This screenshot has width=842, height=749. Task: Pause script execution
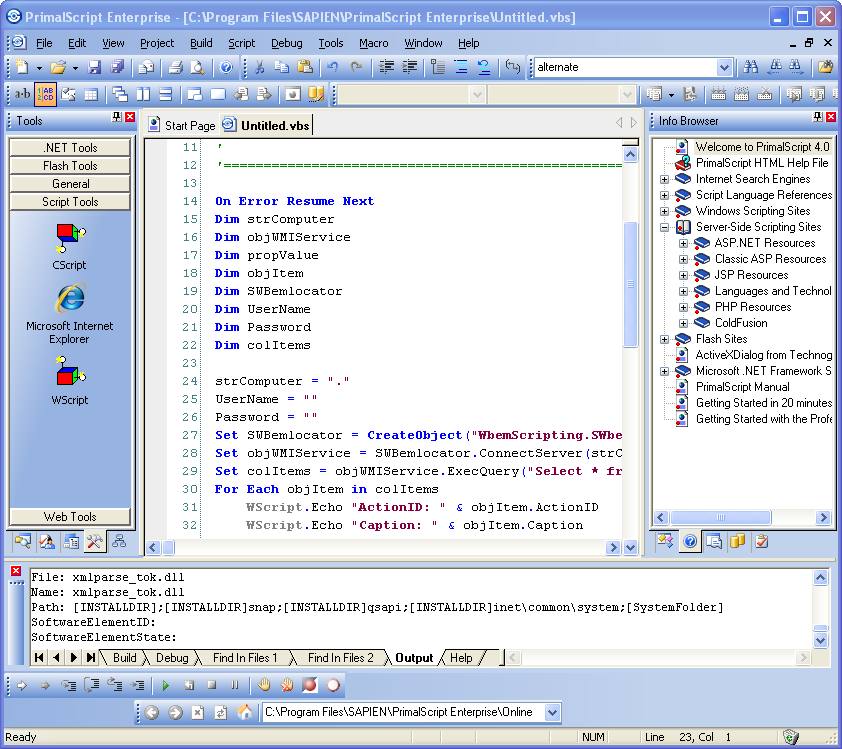235,685
